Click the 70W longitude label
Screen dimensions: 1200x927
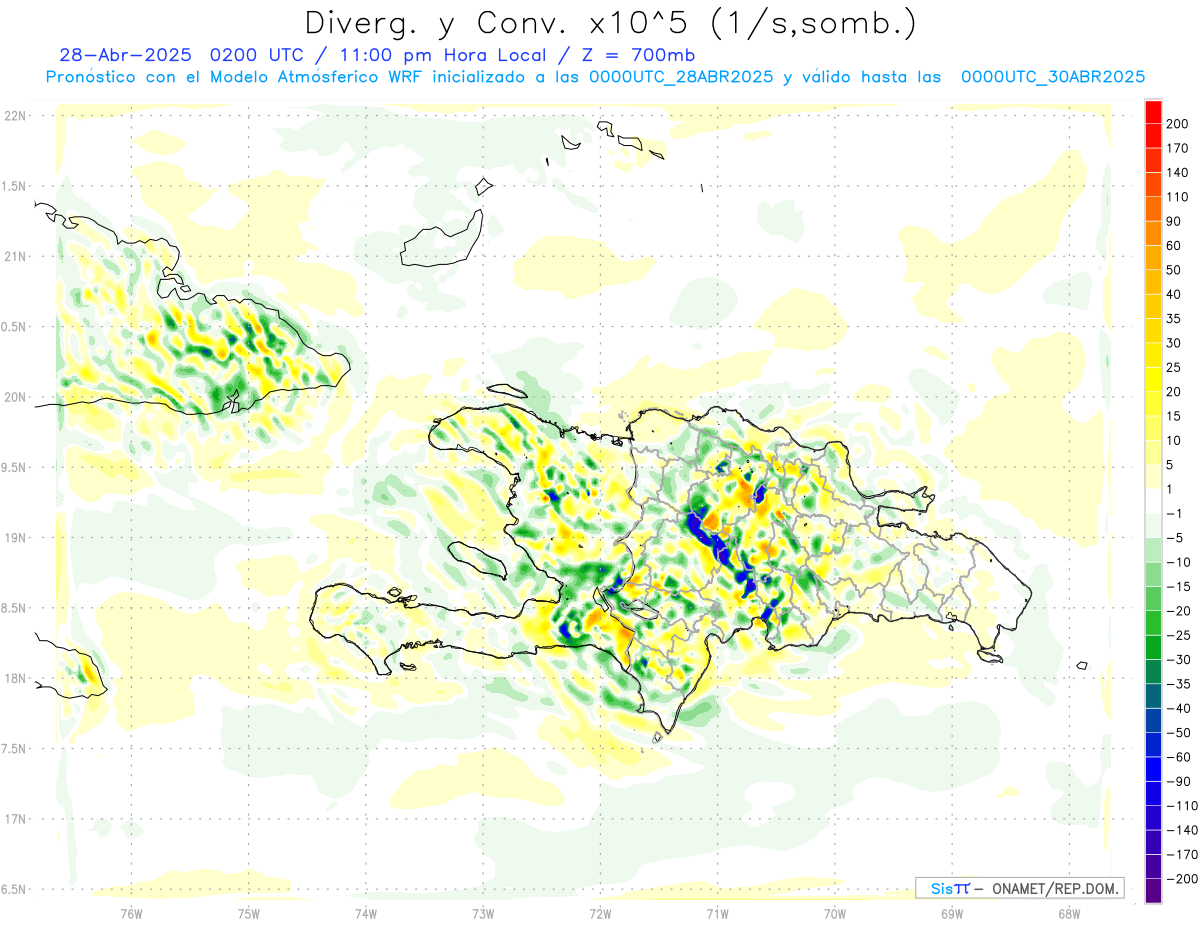[835, 914]
